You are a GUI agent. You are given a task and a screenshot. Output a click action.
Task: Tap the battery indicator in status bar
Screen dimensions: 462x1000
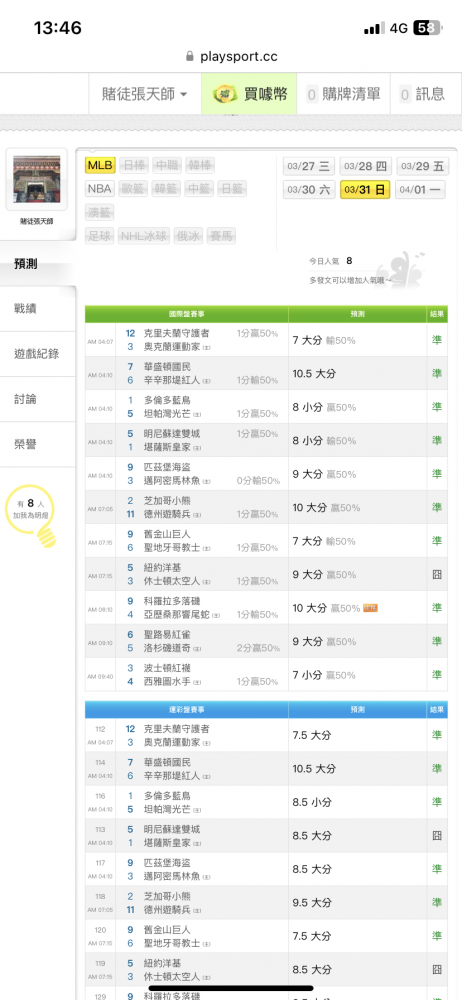pyautogui.click(x=427, y=28)
